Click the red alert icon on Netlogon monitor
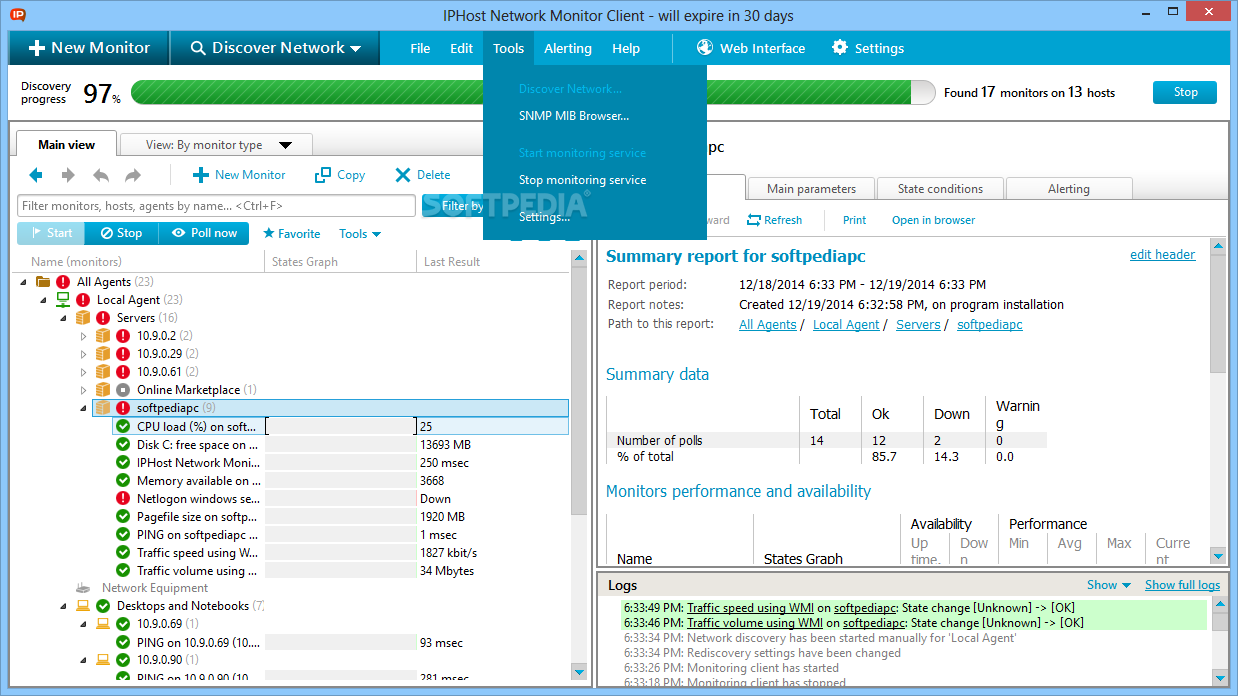 123,498
